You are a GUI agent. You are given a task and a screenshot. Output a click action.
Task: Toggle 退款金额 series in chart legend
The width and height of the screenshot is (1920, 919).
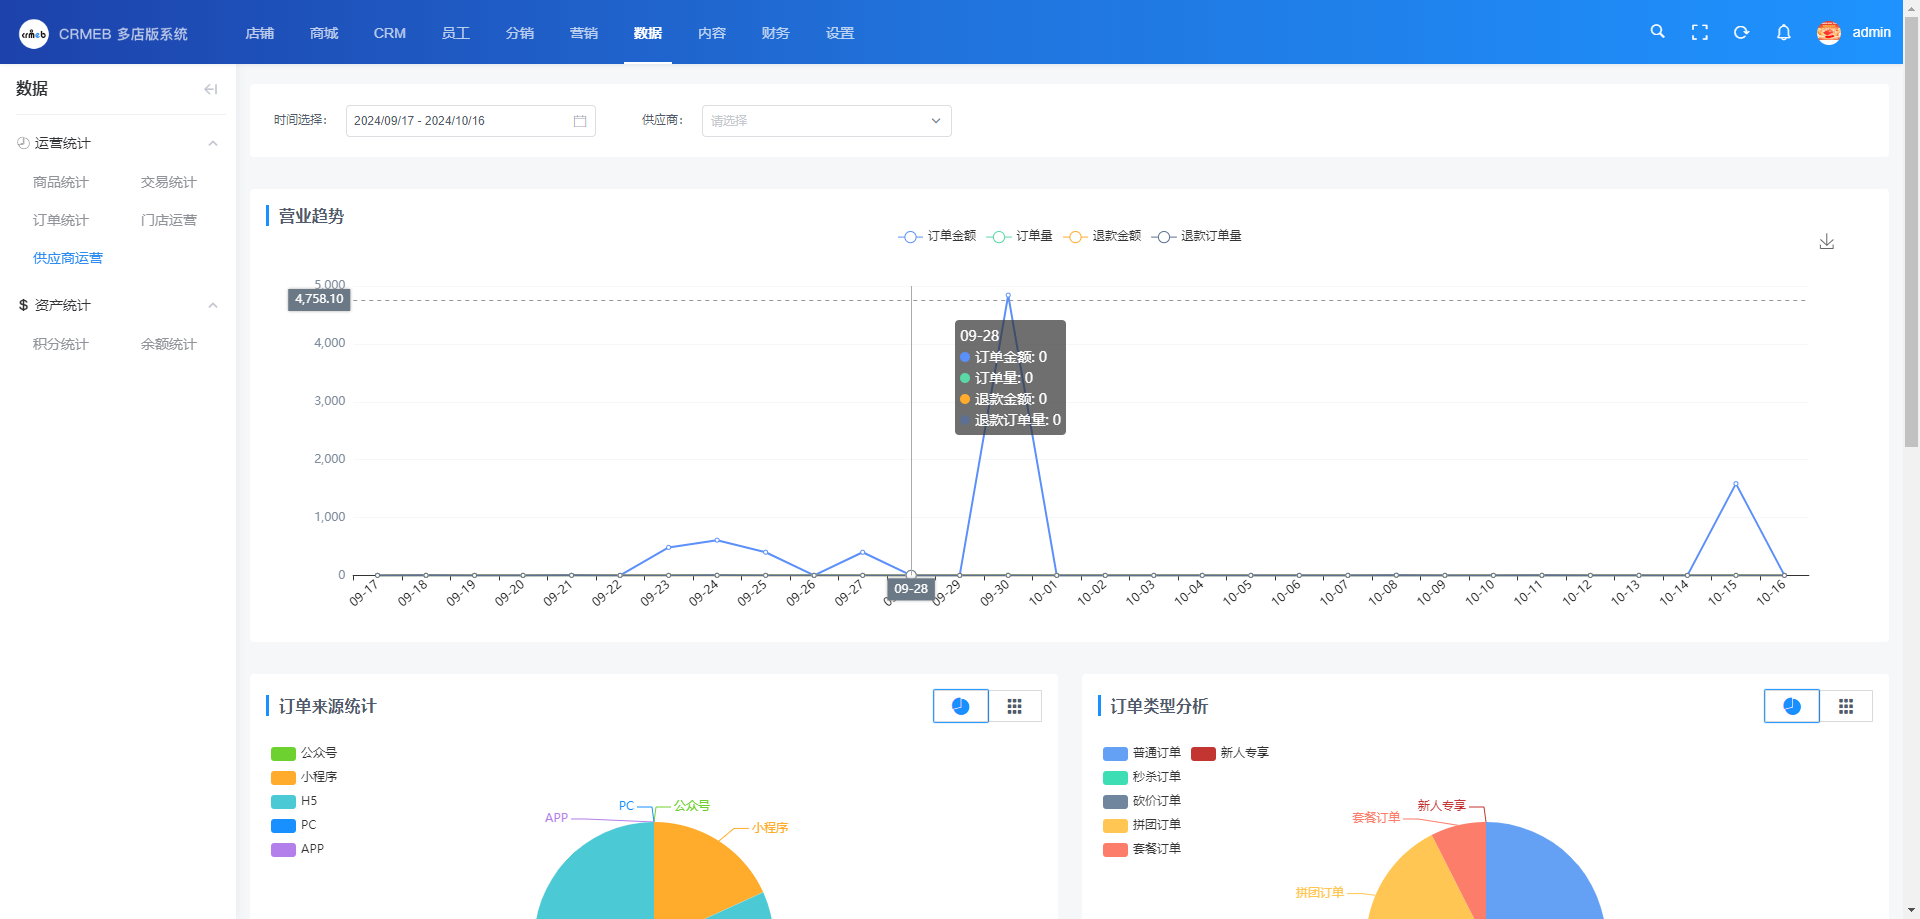pyautogui.click(x=1102, y=236)
